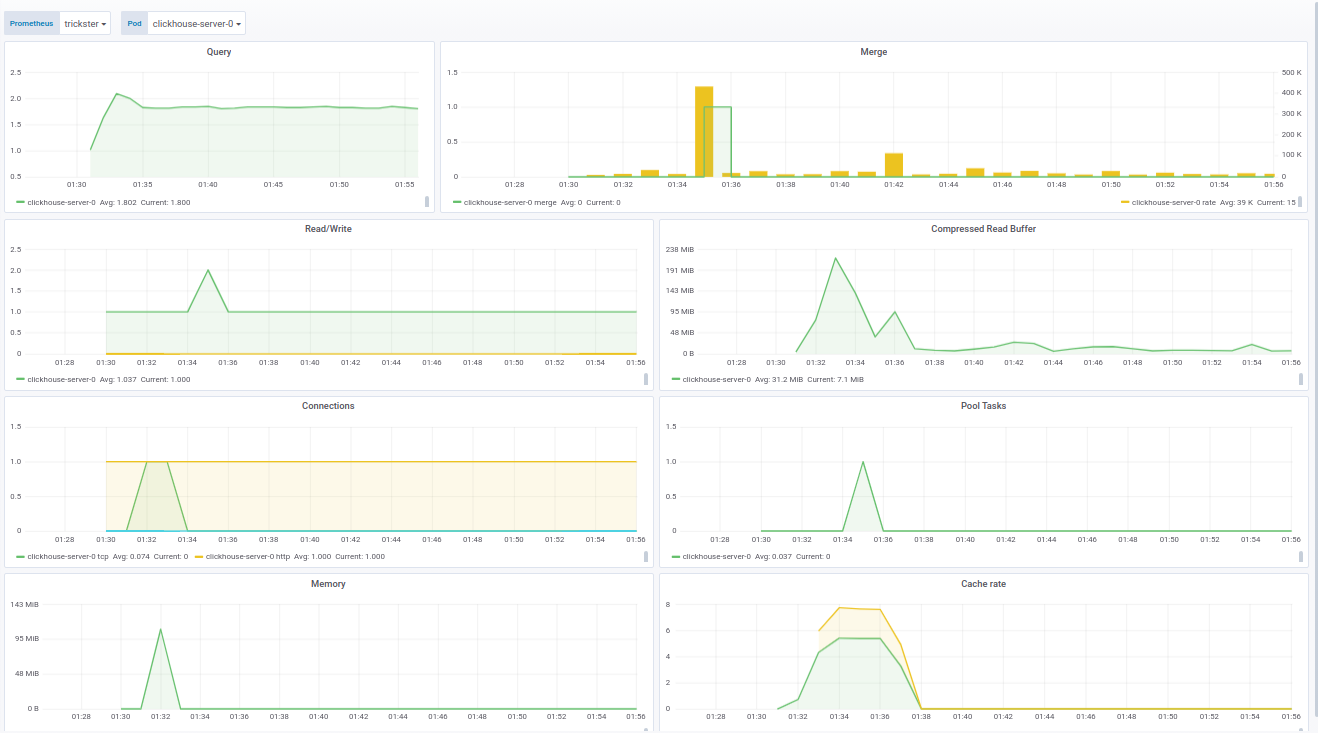Toggle clickhouse-server-0 series in Query legend
Image resolution: width=1318 pixels, height=733 pixels.
tap(61, 202)
